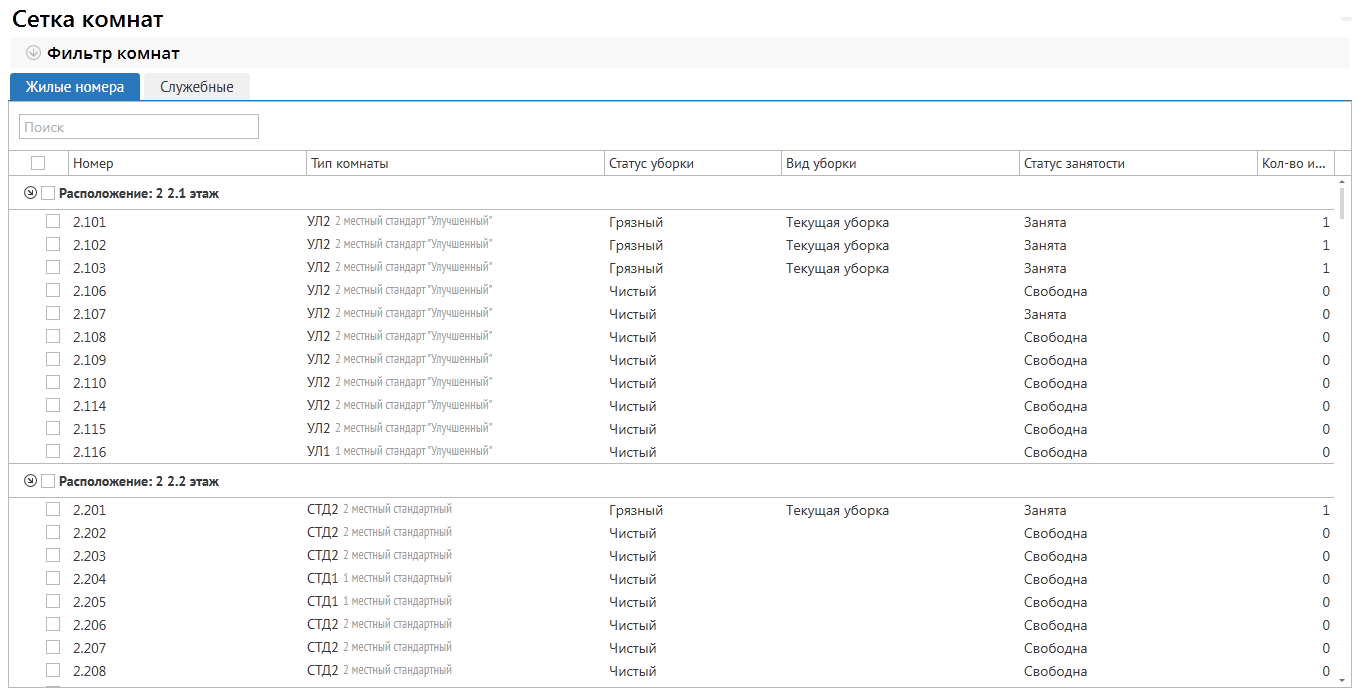This screenshot has width=1358, height=693.
Task: Click the scrollbar up arrow
Action: pos(1342,183)
